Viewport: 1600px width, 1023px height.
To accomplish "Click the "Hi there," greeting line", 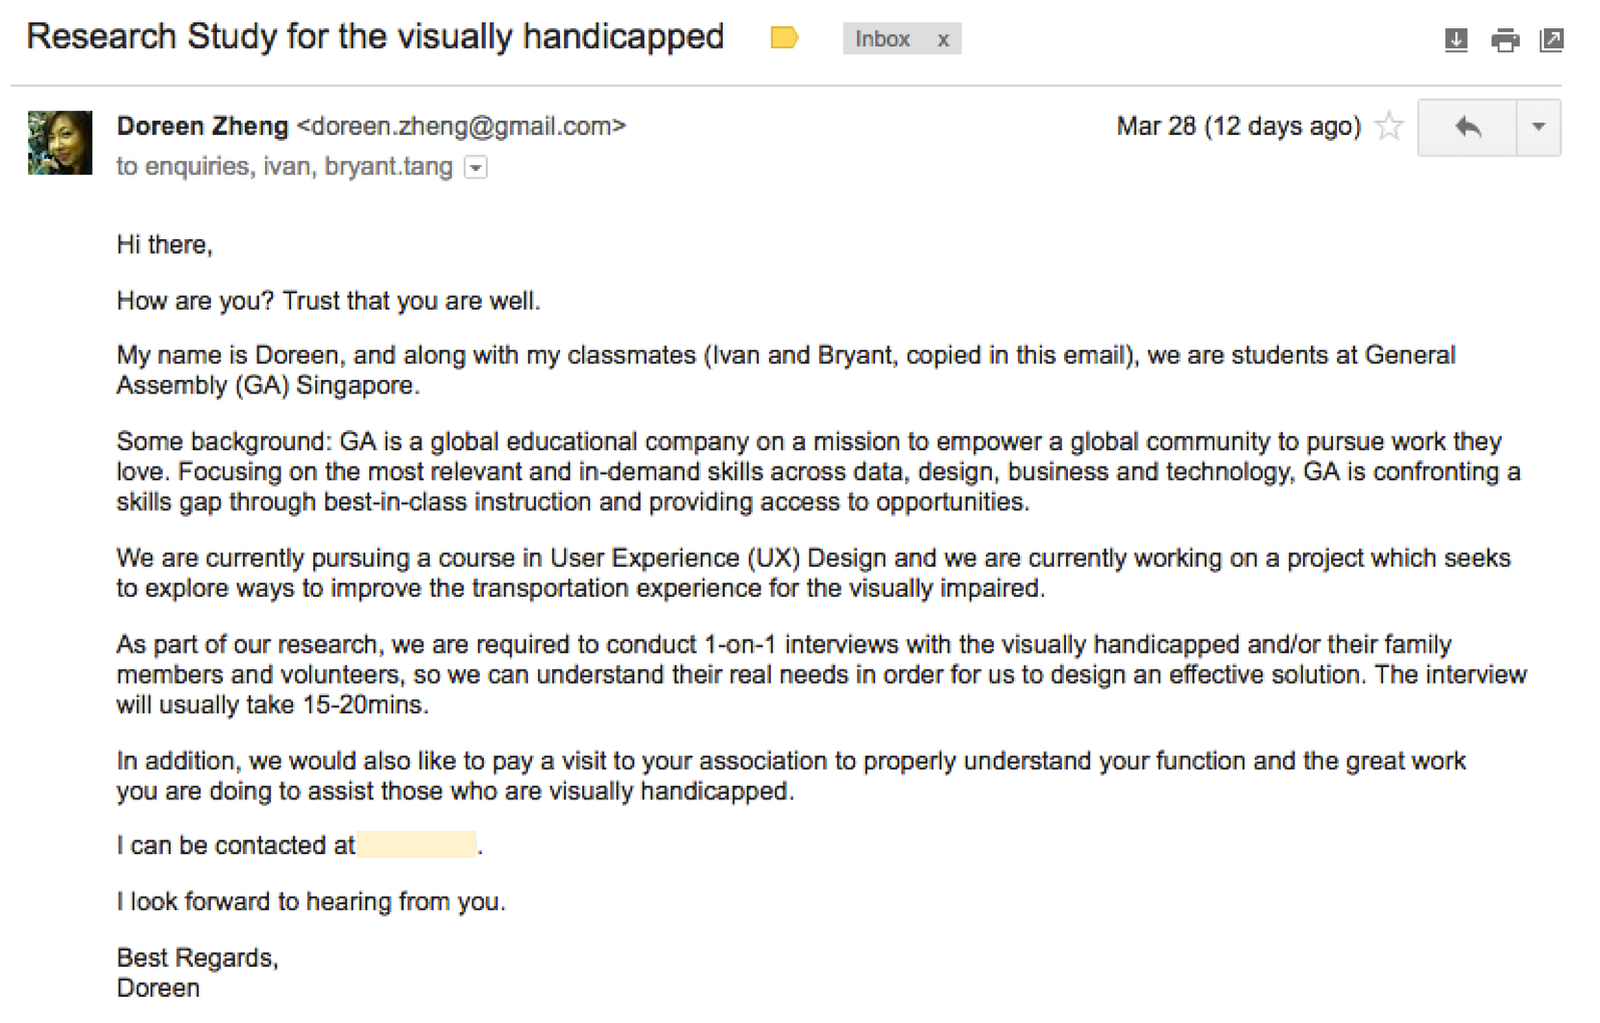I will [165, 245].
